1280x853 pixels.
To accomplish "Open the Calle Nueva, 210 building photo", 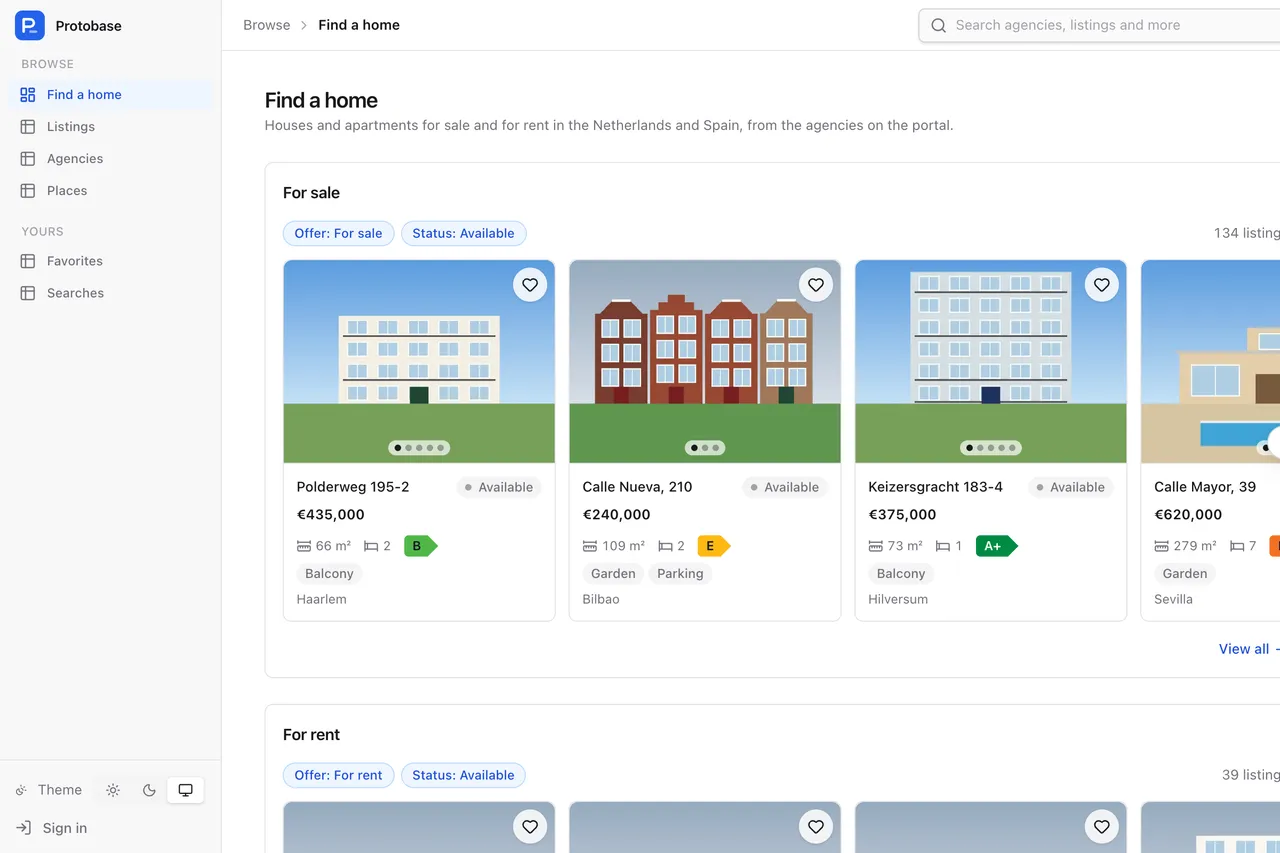I will coord(705,362).
